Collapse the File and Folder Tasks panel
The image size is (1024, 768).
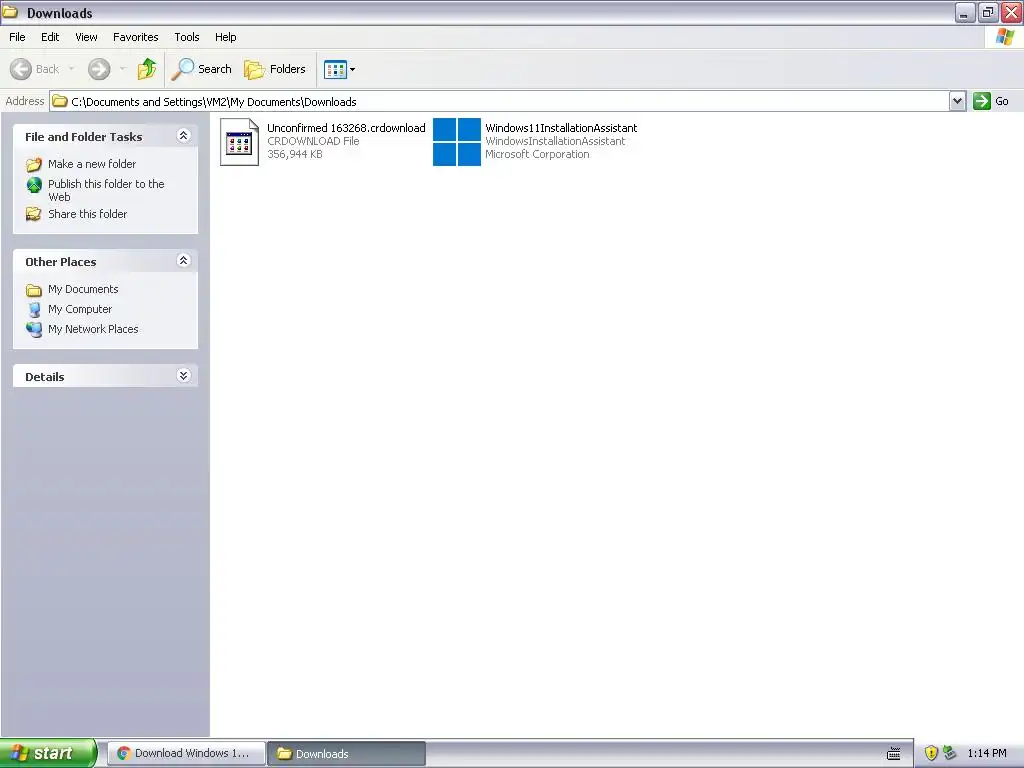pyautogui.click(x=184, y=136)
